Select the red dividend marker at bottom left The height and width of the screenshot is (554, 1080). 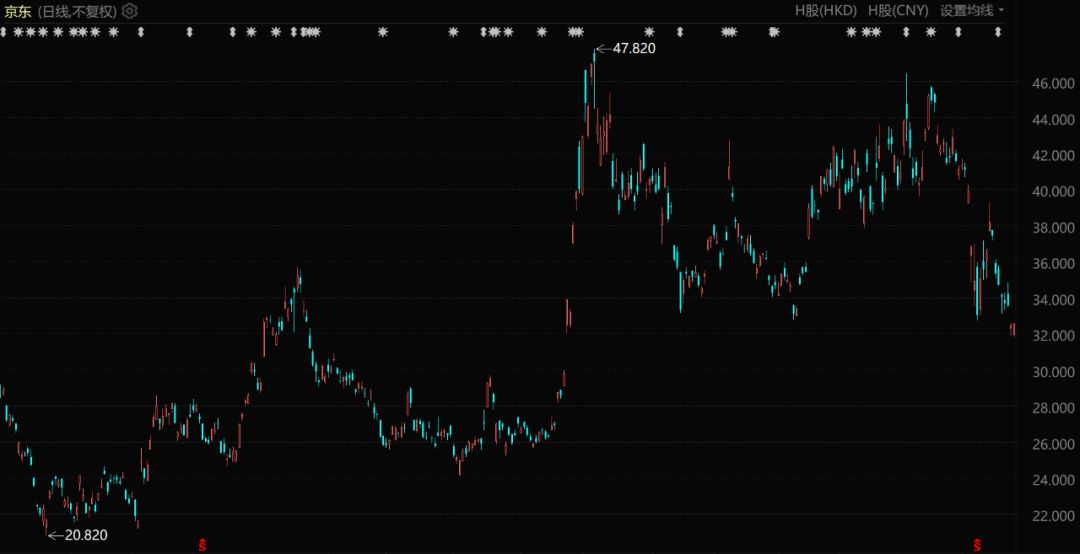203,544
